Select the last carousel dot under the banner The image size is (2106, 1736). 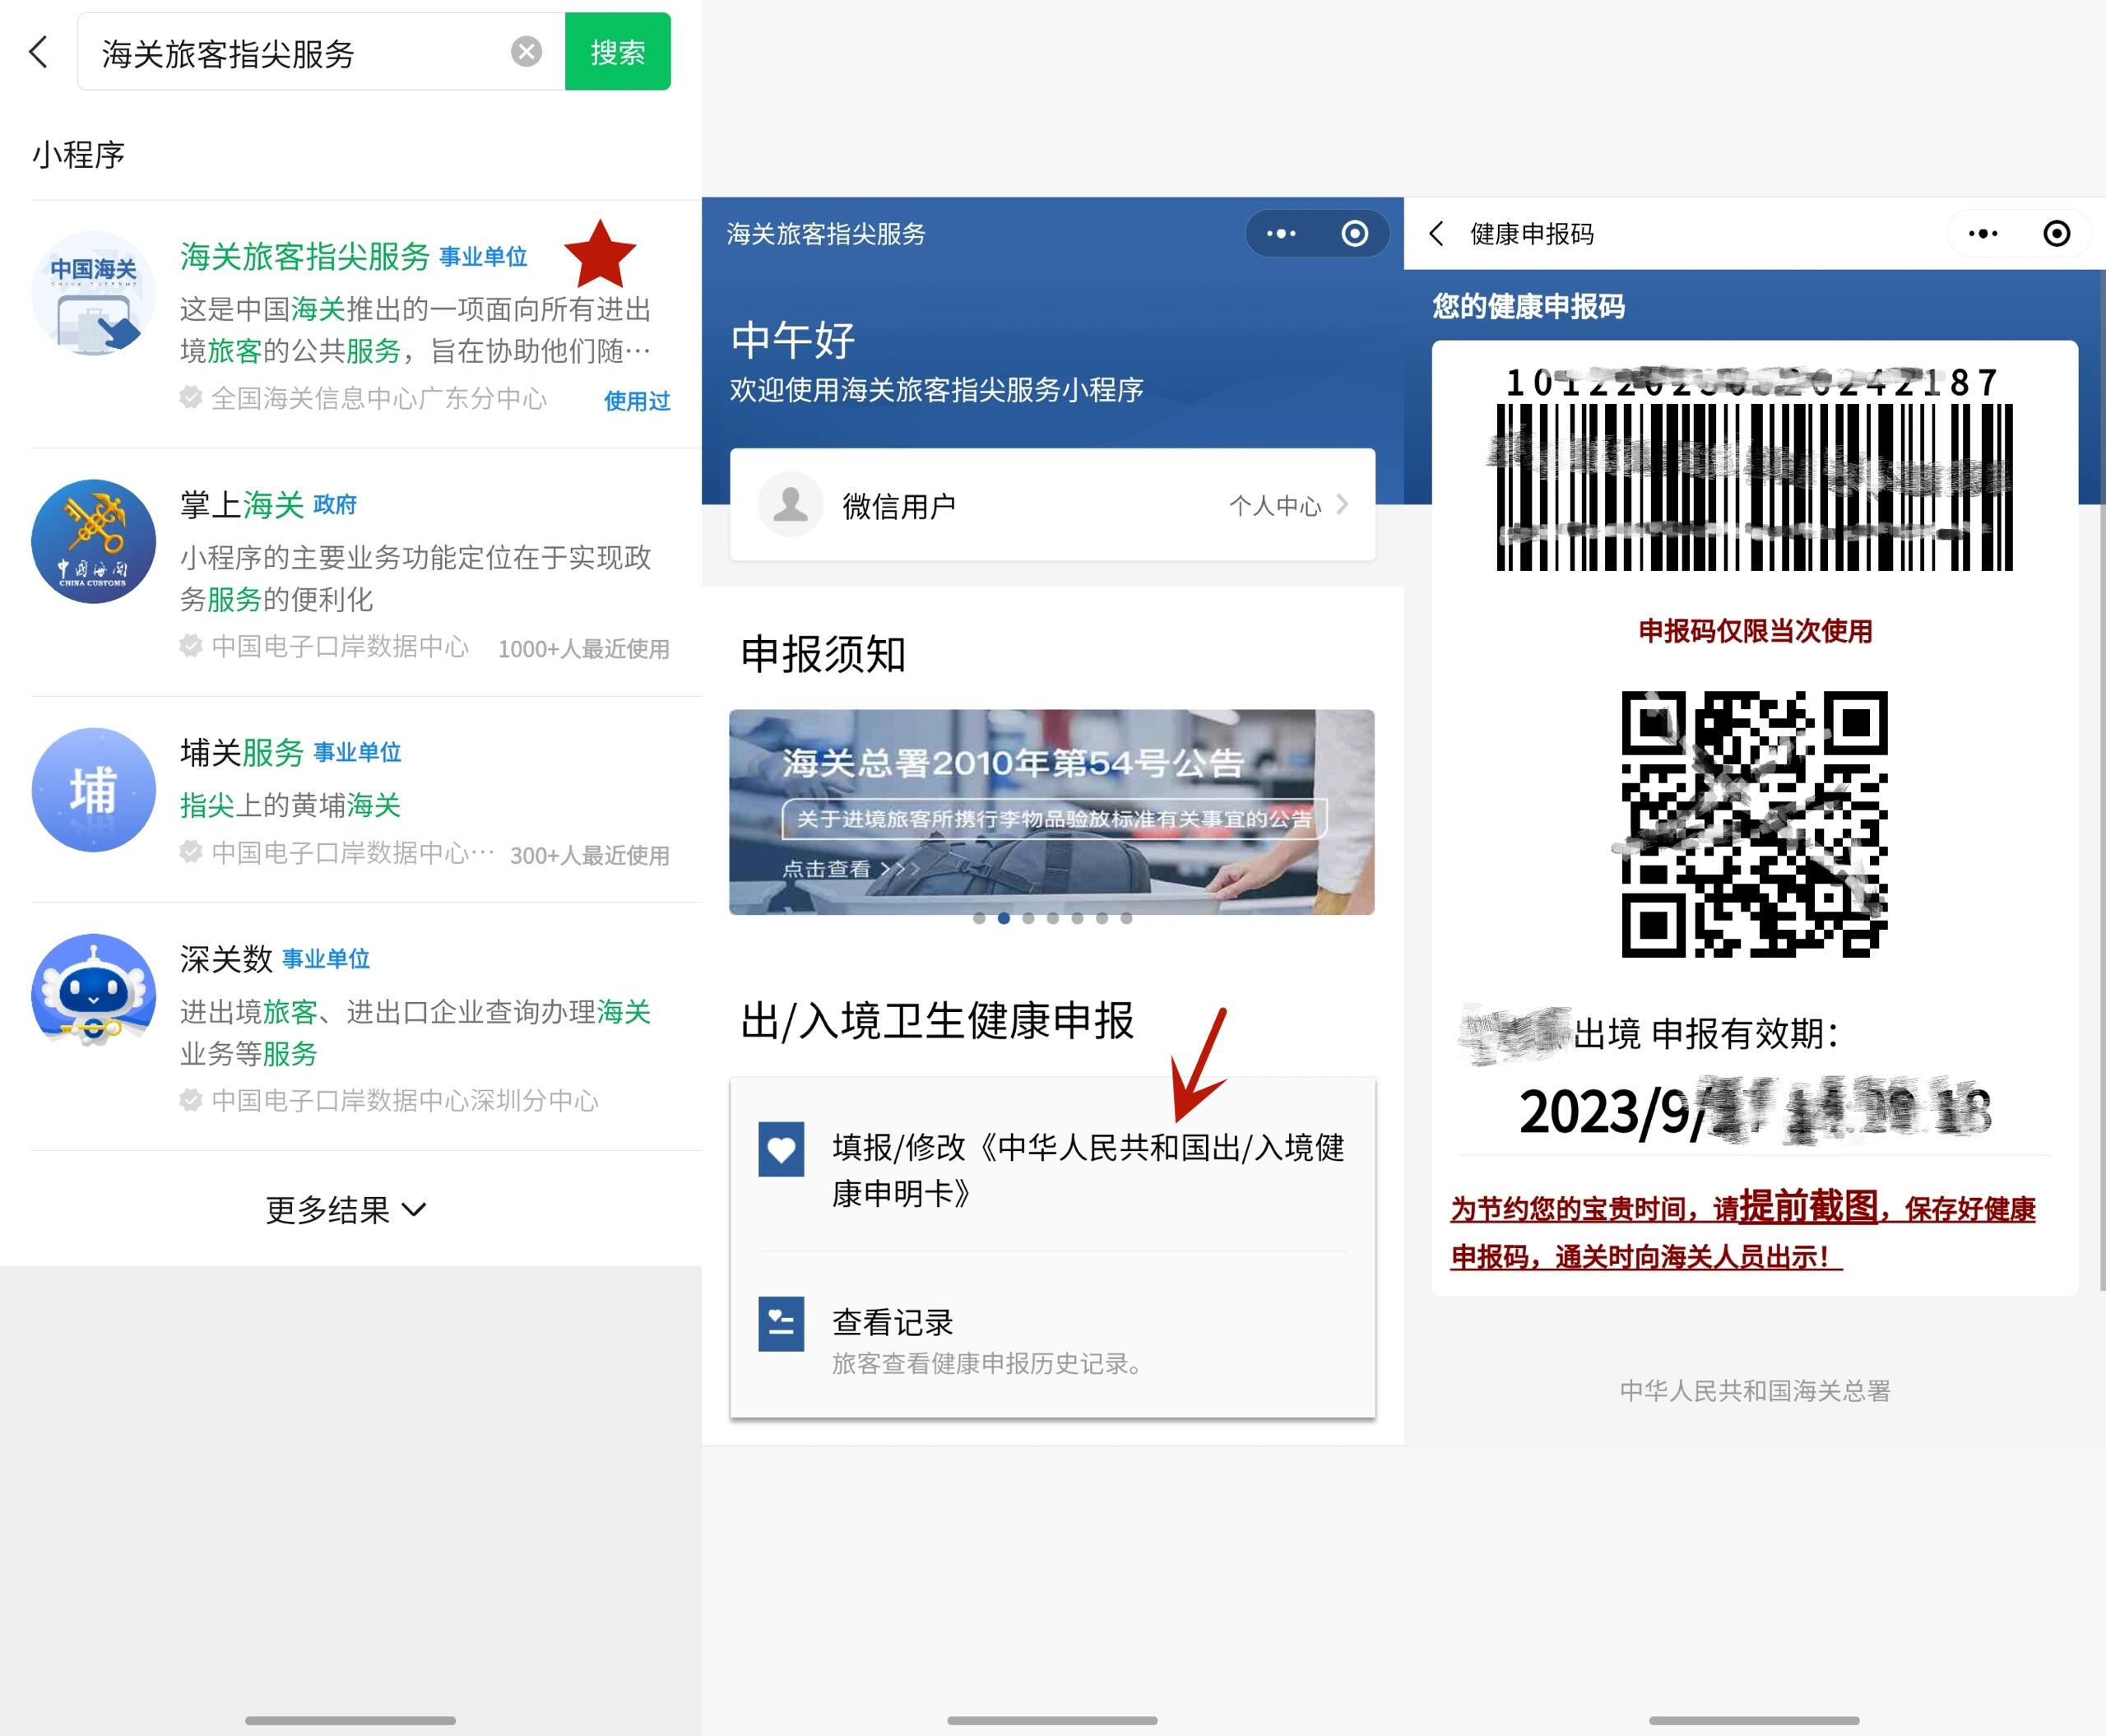point(1126,918)
